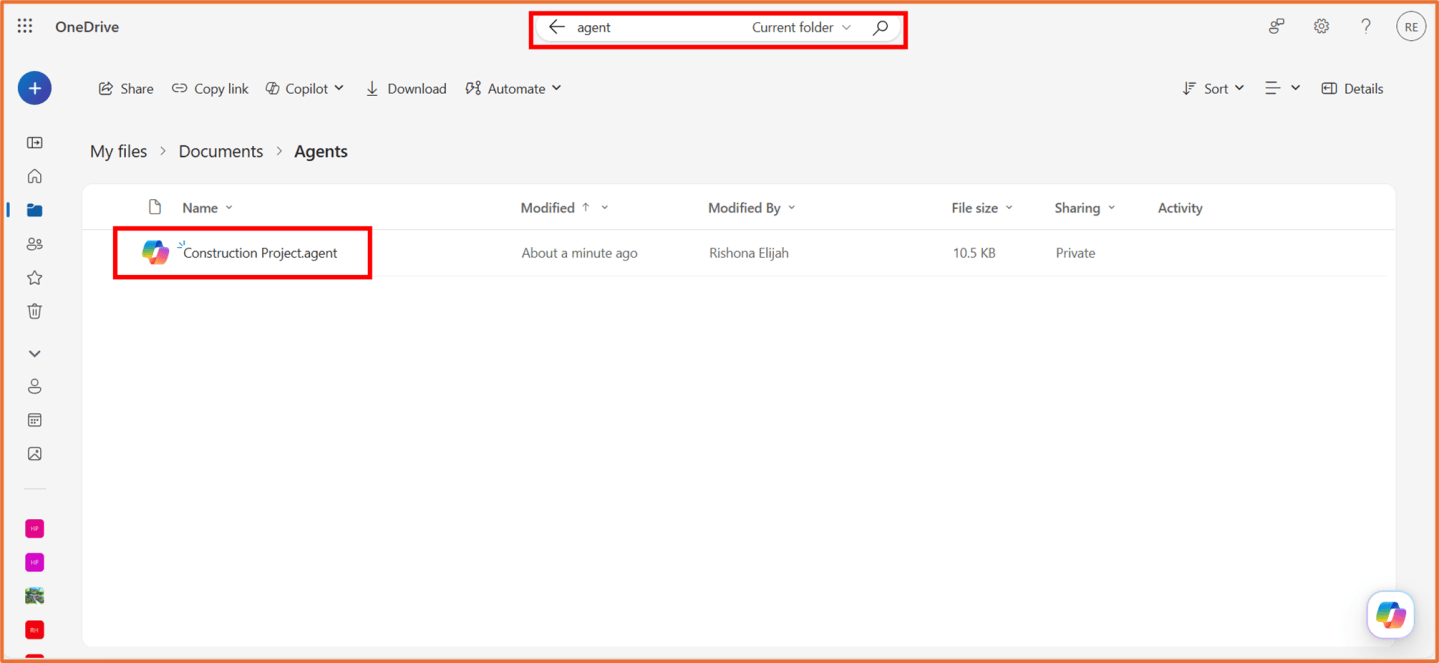Click the Share button in toolbar
1439x663 pixels.
pyautogui.click(x=126, y=89)
